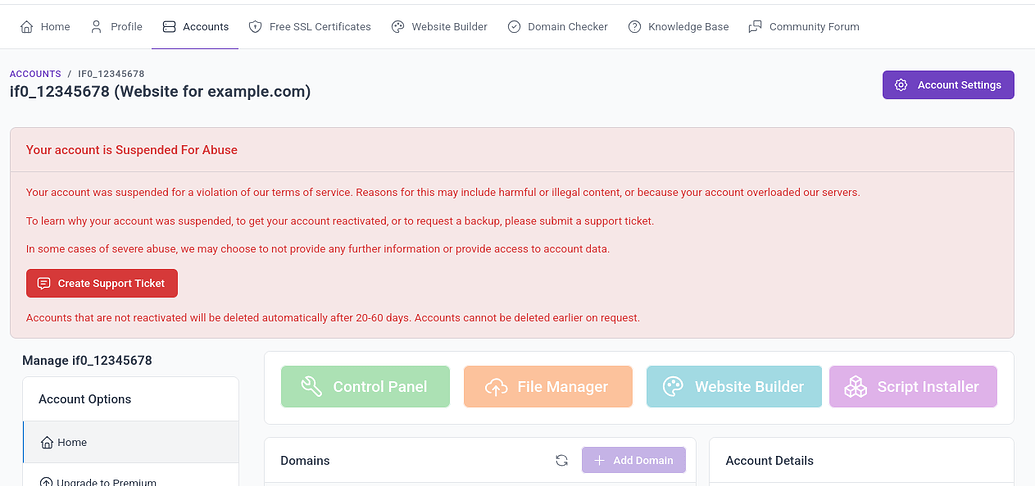The width and height of the screenshot is (1035, 486).
Task: Open the Control Panel button
Action: coord(365,387)
